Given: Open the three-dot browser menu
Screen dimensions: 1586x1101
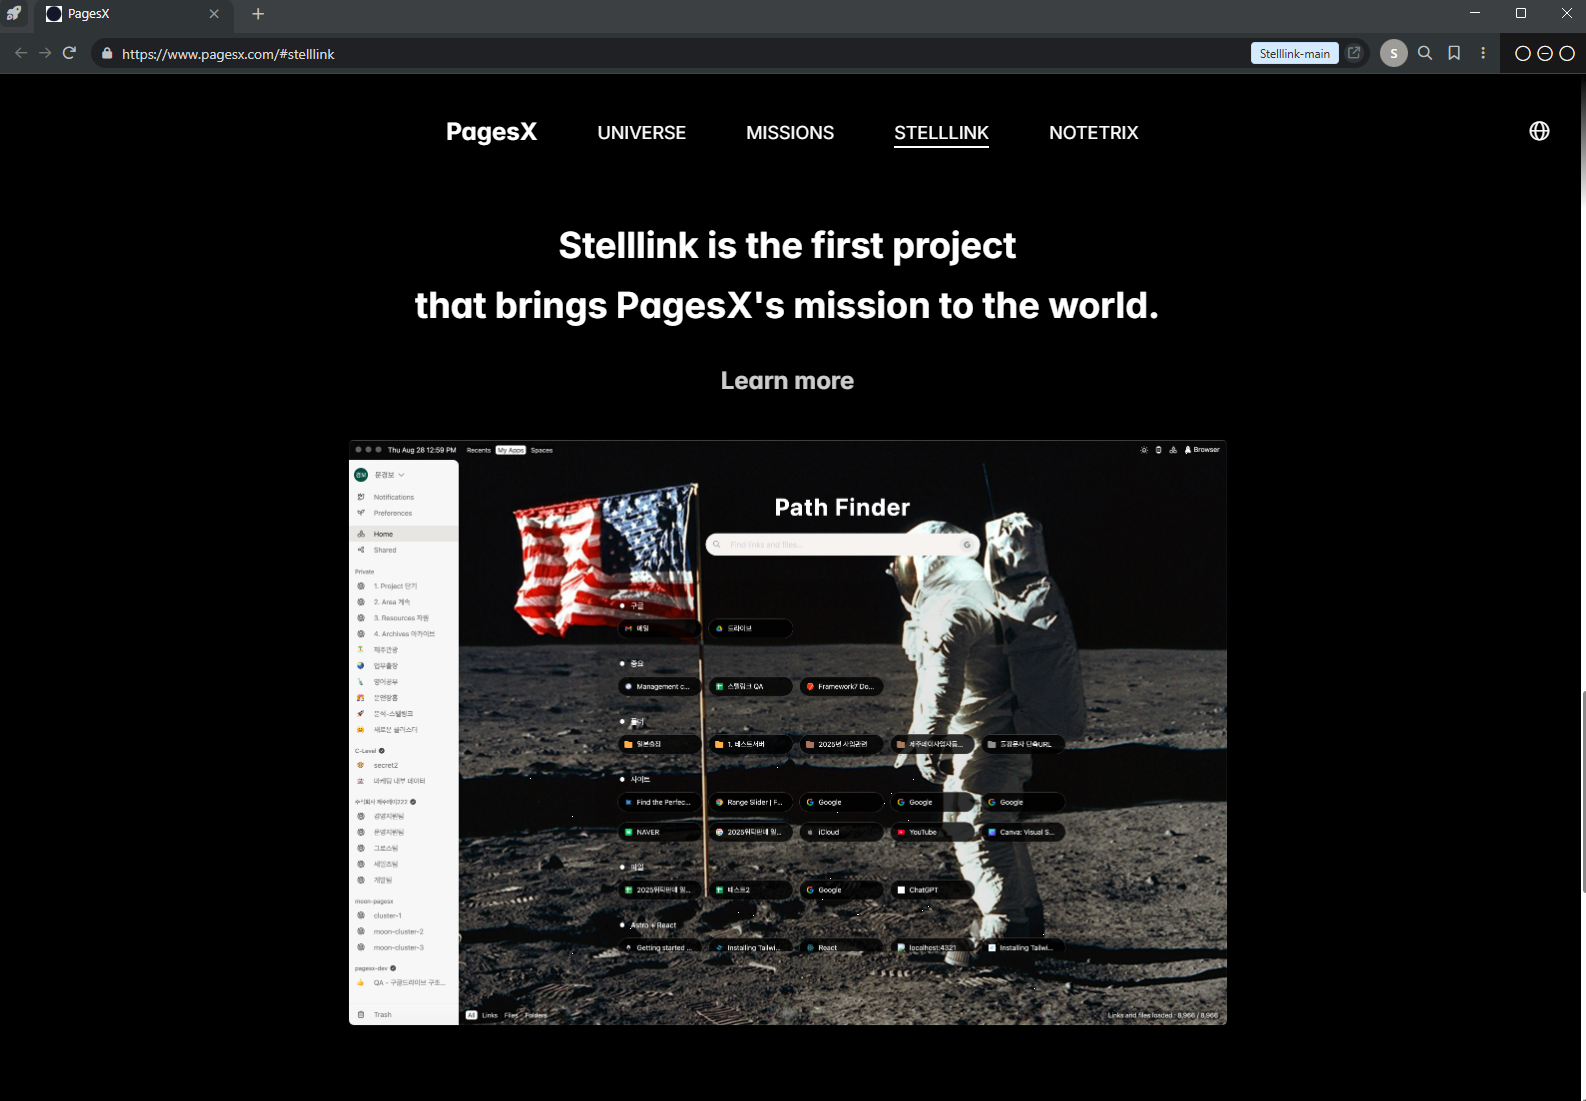Looking at the screenshot, I should 1483,53.
